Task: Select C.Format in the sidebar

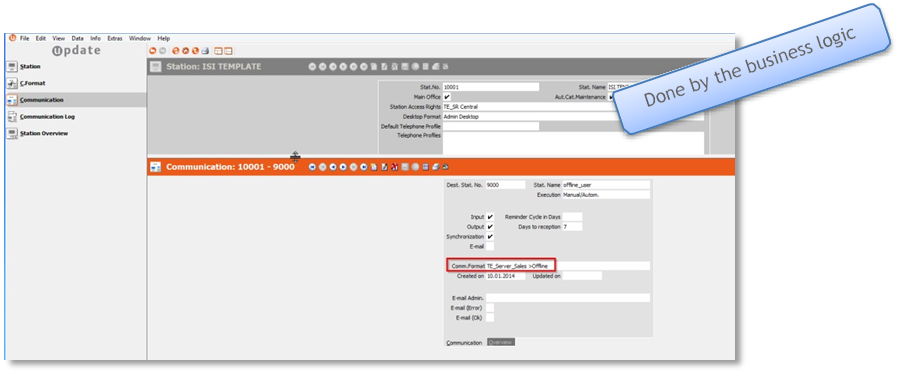Action: [x=32, y=83]
